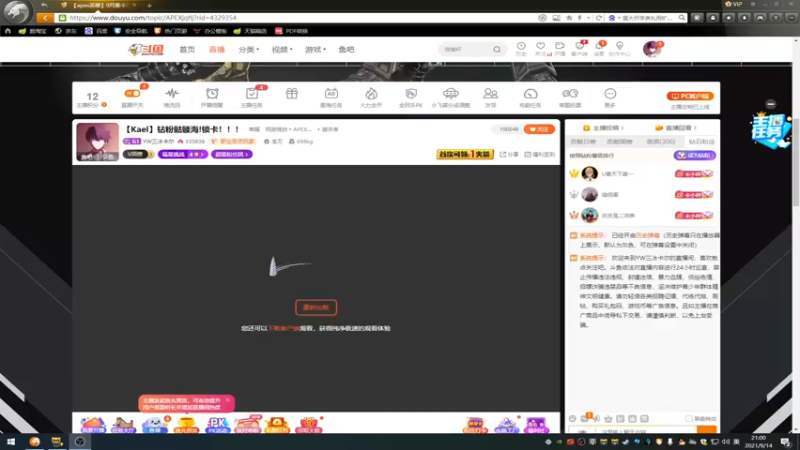The width and height of the screenshot is (800, 450).
Task: Open the gamepad-like icon in streamer toolbar
Action: click(570, 93)
